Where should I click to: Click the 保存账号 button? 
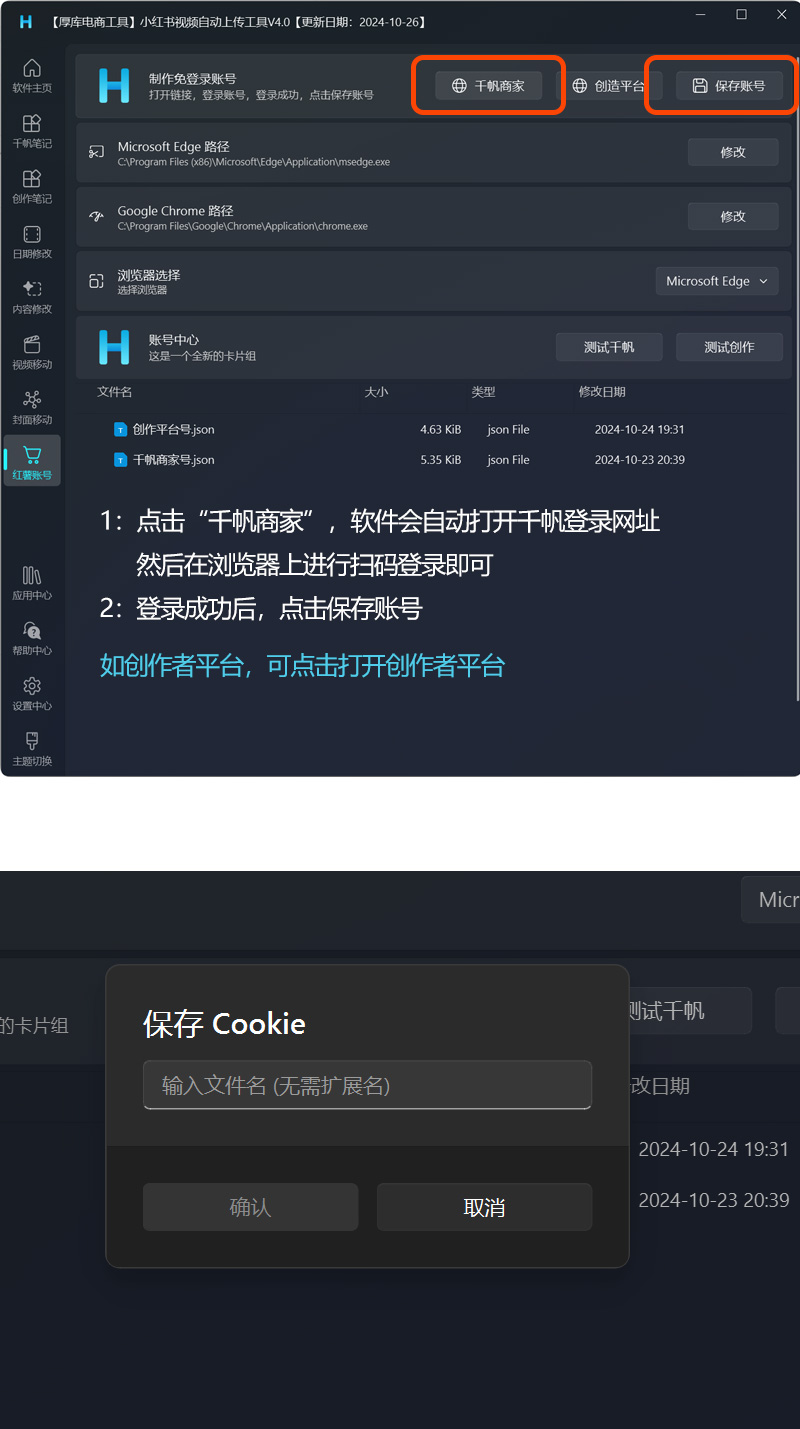click(729, 86)
